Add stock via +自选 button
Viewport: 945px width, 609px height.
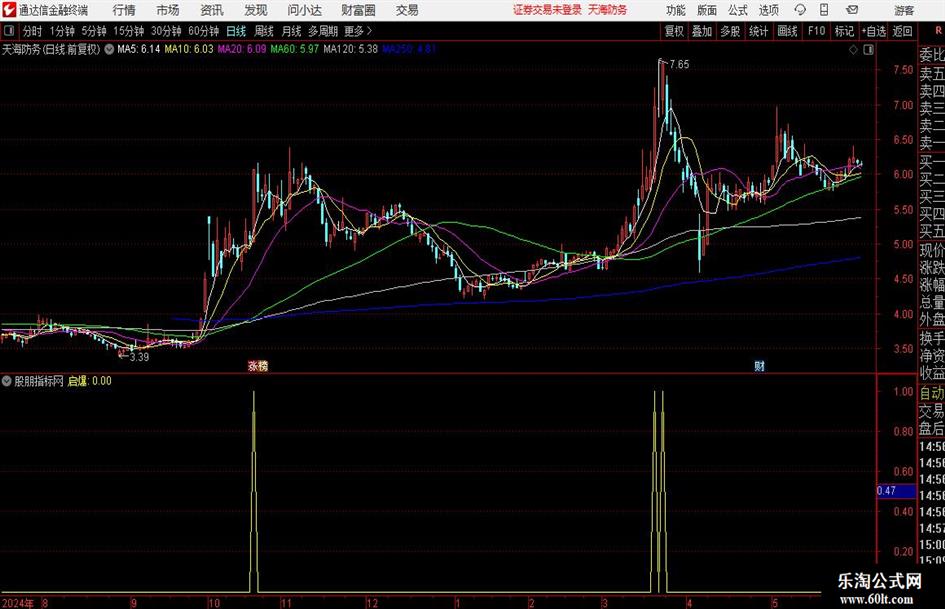(873, 31)
